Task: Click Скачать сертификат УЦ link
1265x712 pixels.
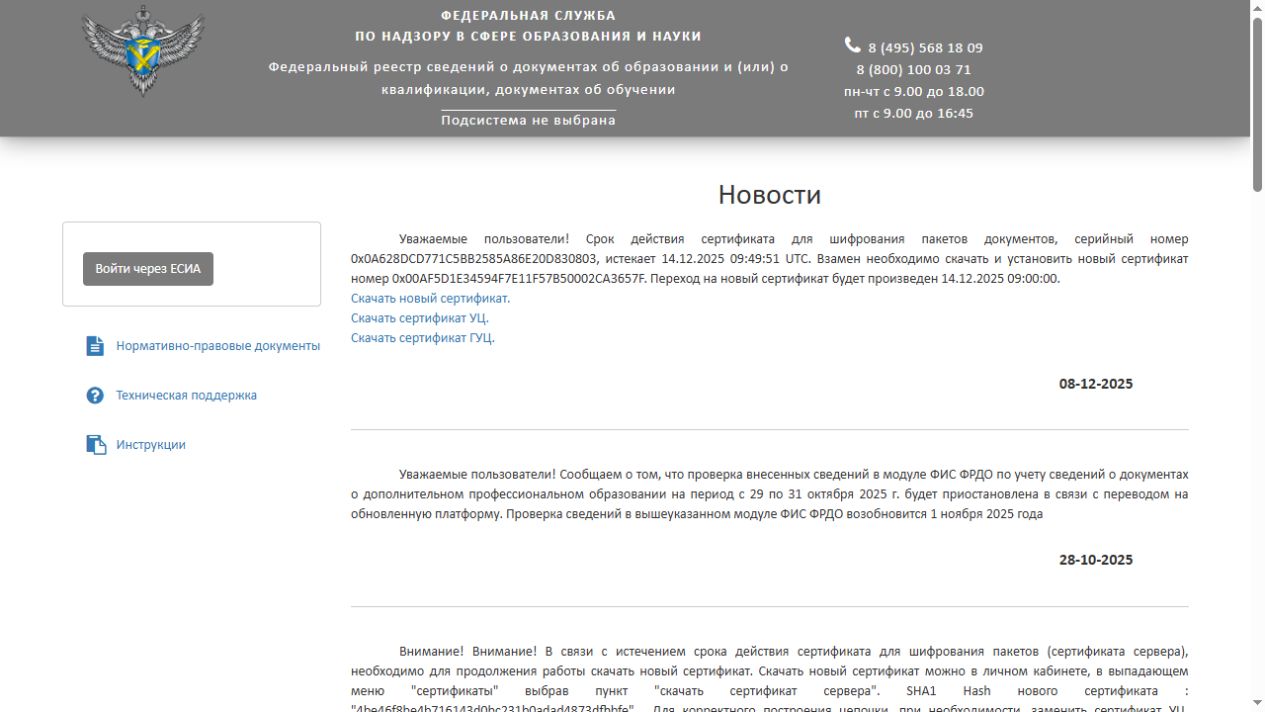Action: tap(420, 318)
